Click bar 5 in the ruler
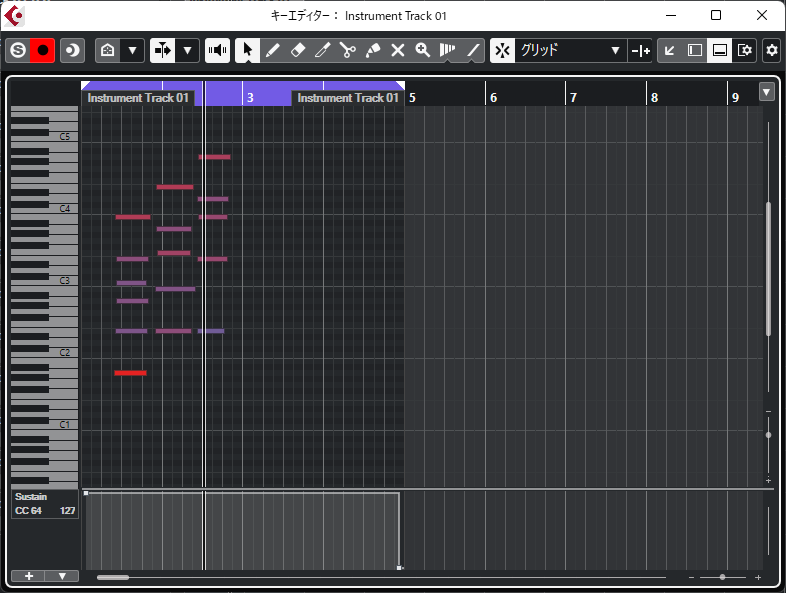 coord(412,98)
